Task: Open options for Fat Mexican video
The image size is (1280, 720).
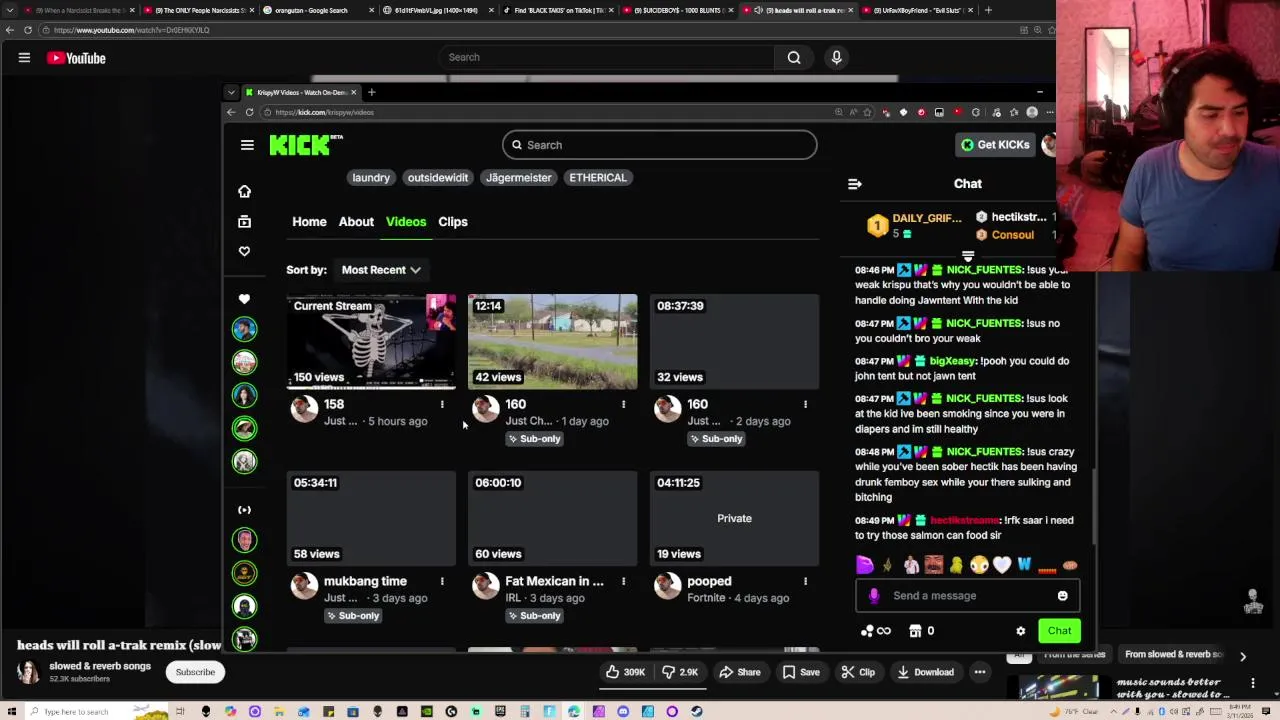Action: tap(623, 581)
